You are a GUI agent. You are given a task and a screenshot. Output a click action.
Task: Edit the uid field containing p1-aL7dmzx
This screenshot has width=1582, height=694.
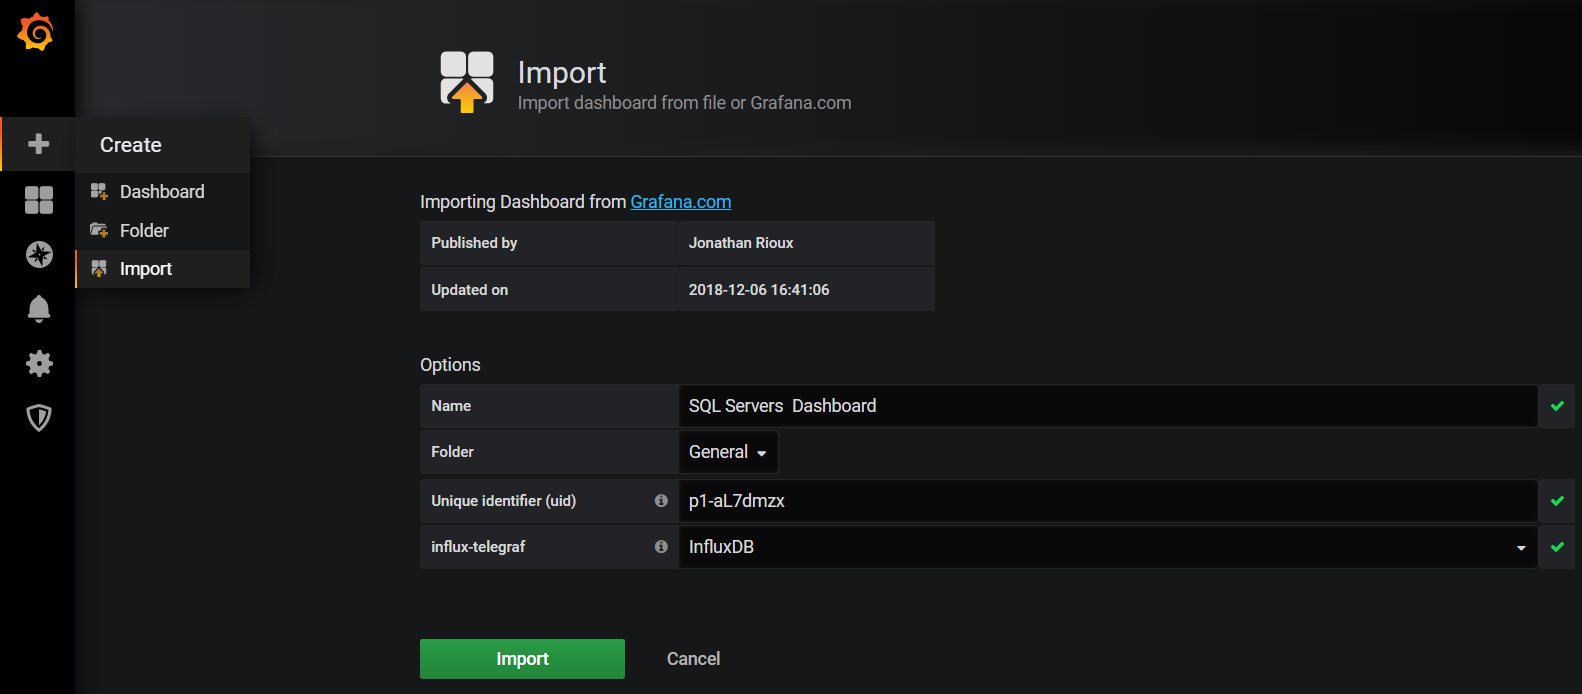click(x=1108, y=501)
